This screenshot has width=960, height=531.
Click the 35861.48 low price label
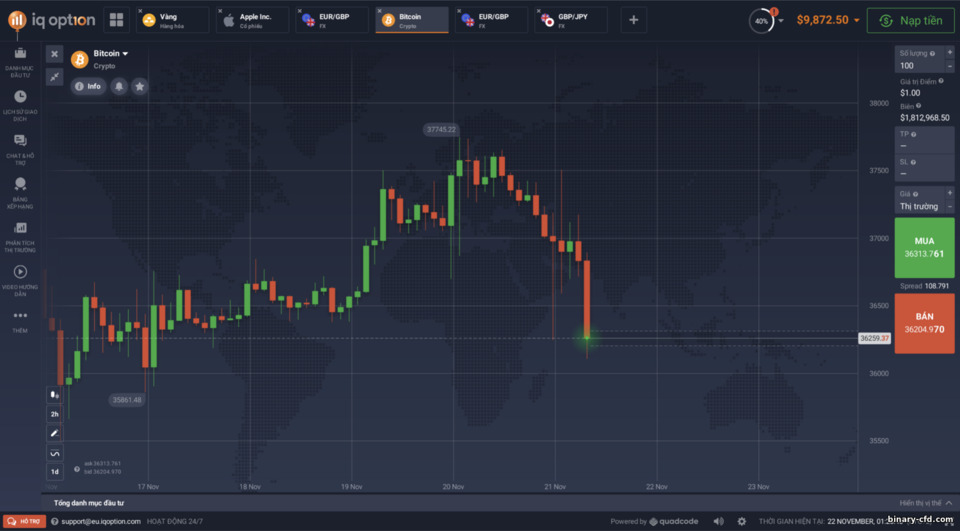tap(127, 400)
